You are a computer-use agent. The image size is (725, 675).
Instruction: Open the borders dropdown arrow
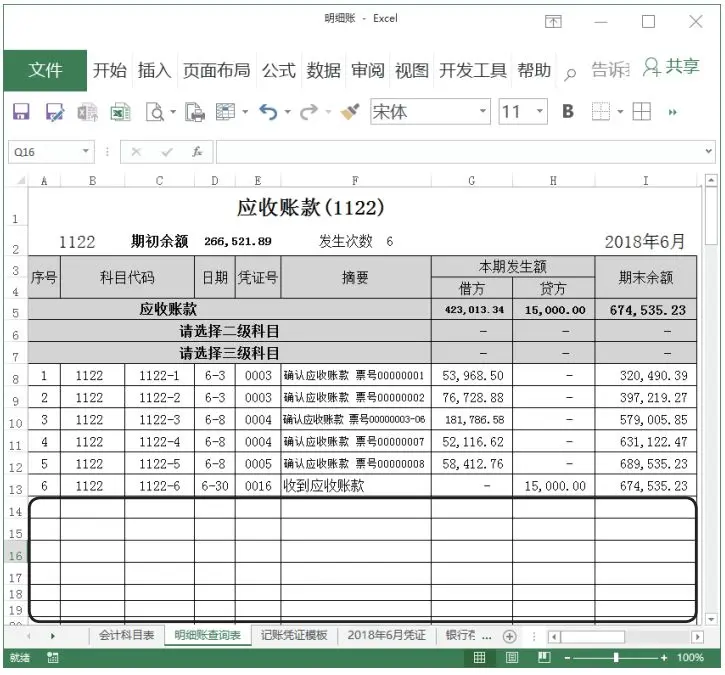click(620, 112)
